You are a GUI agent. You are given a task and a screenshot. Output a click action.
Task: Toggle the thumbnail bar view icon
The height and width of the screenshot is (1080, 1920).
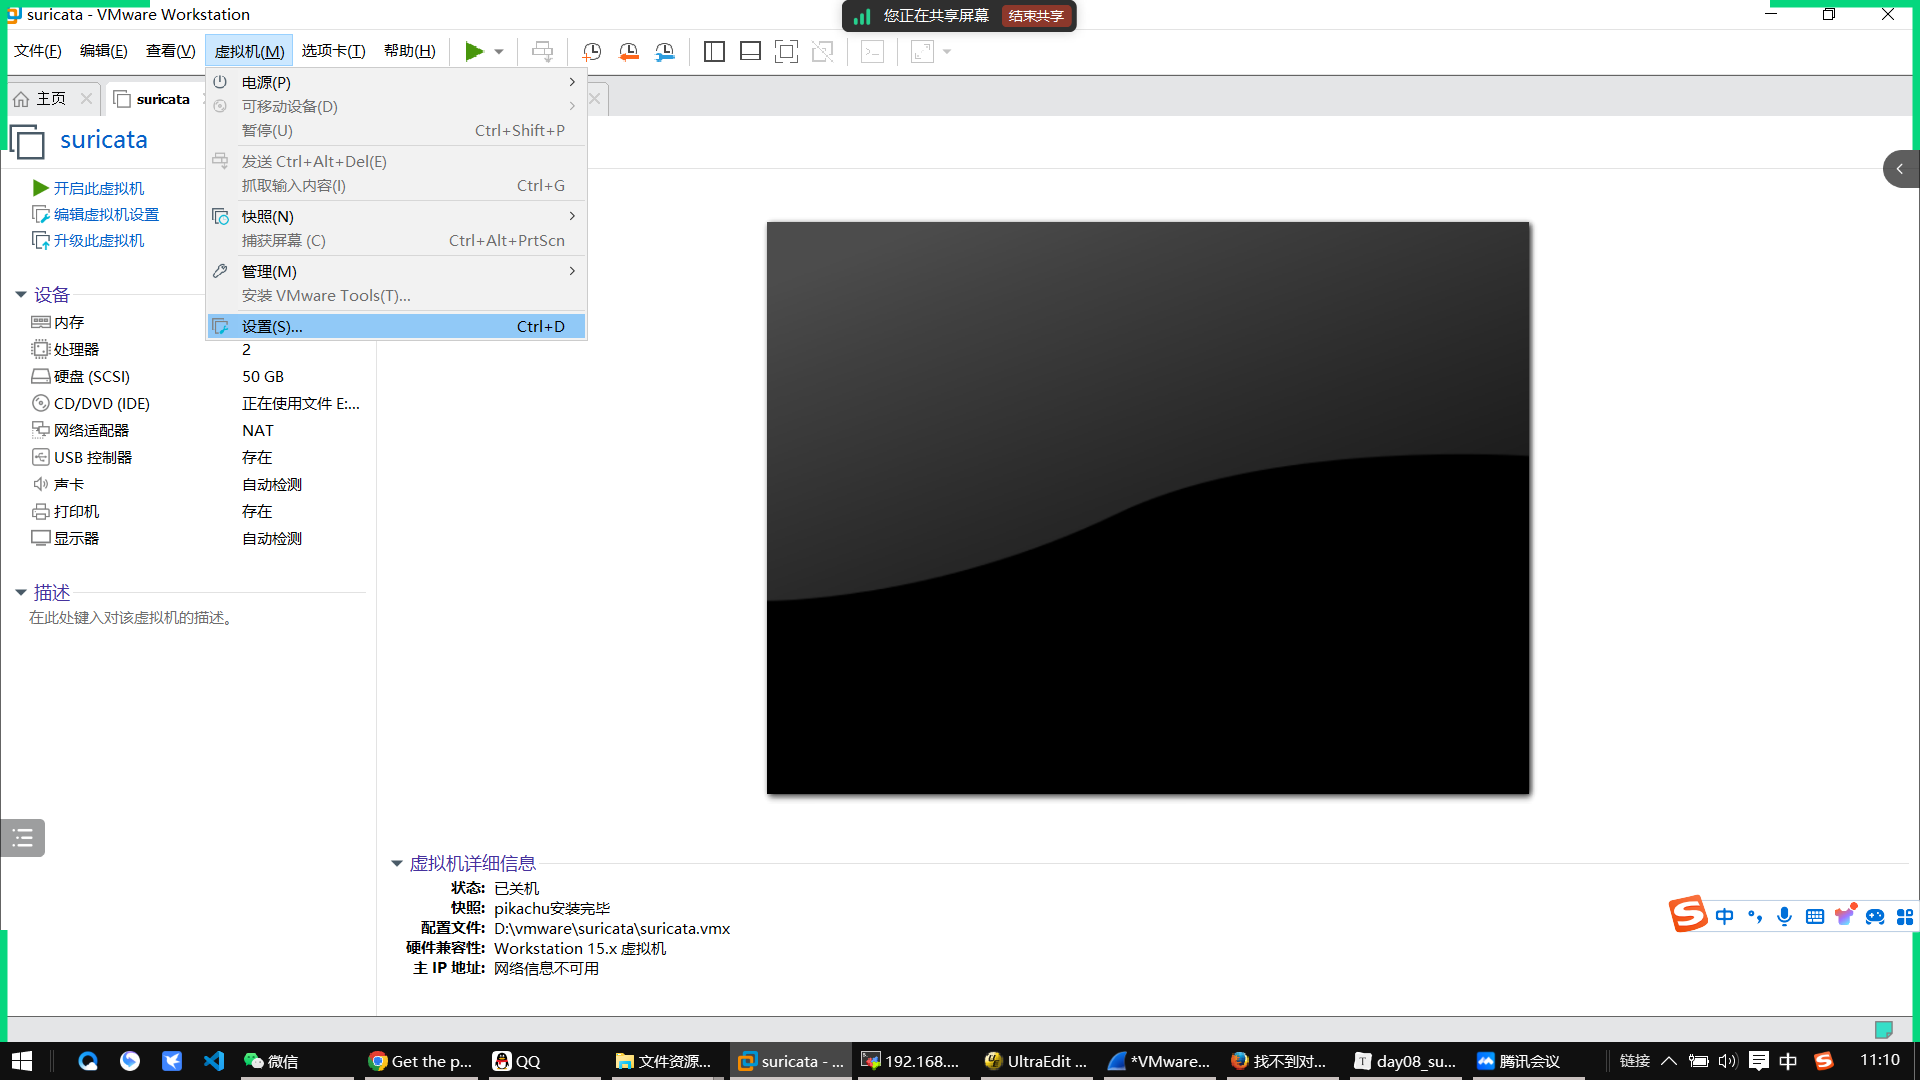[750, 51]
